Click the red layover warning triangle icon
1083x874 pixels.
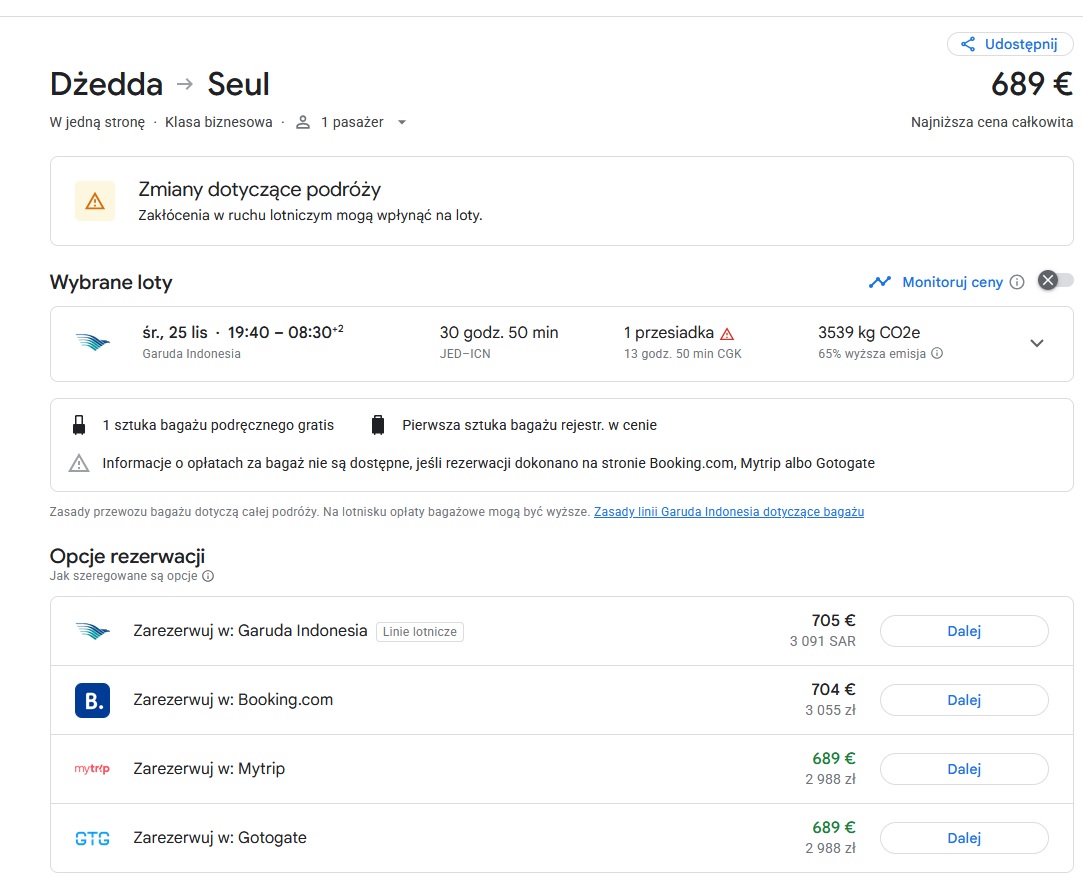click(727, 334)
